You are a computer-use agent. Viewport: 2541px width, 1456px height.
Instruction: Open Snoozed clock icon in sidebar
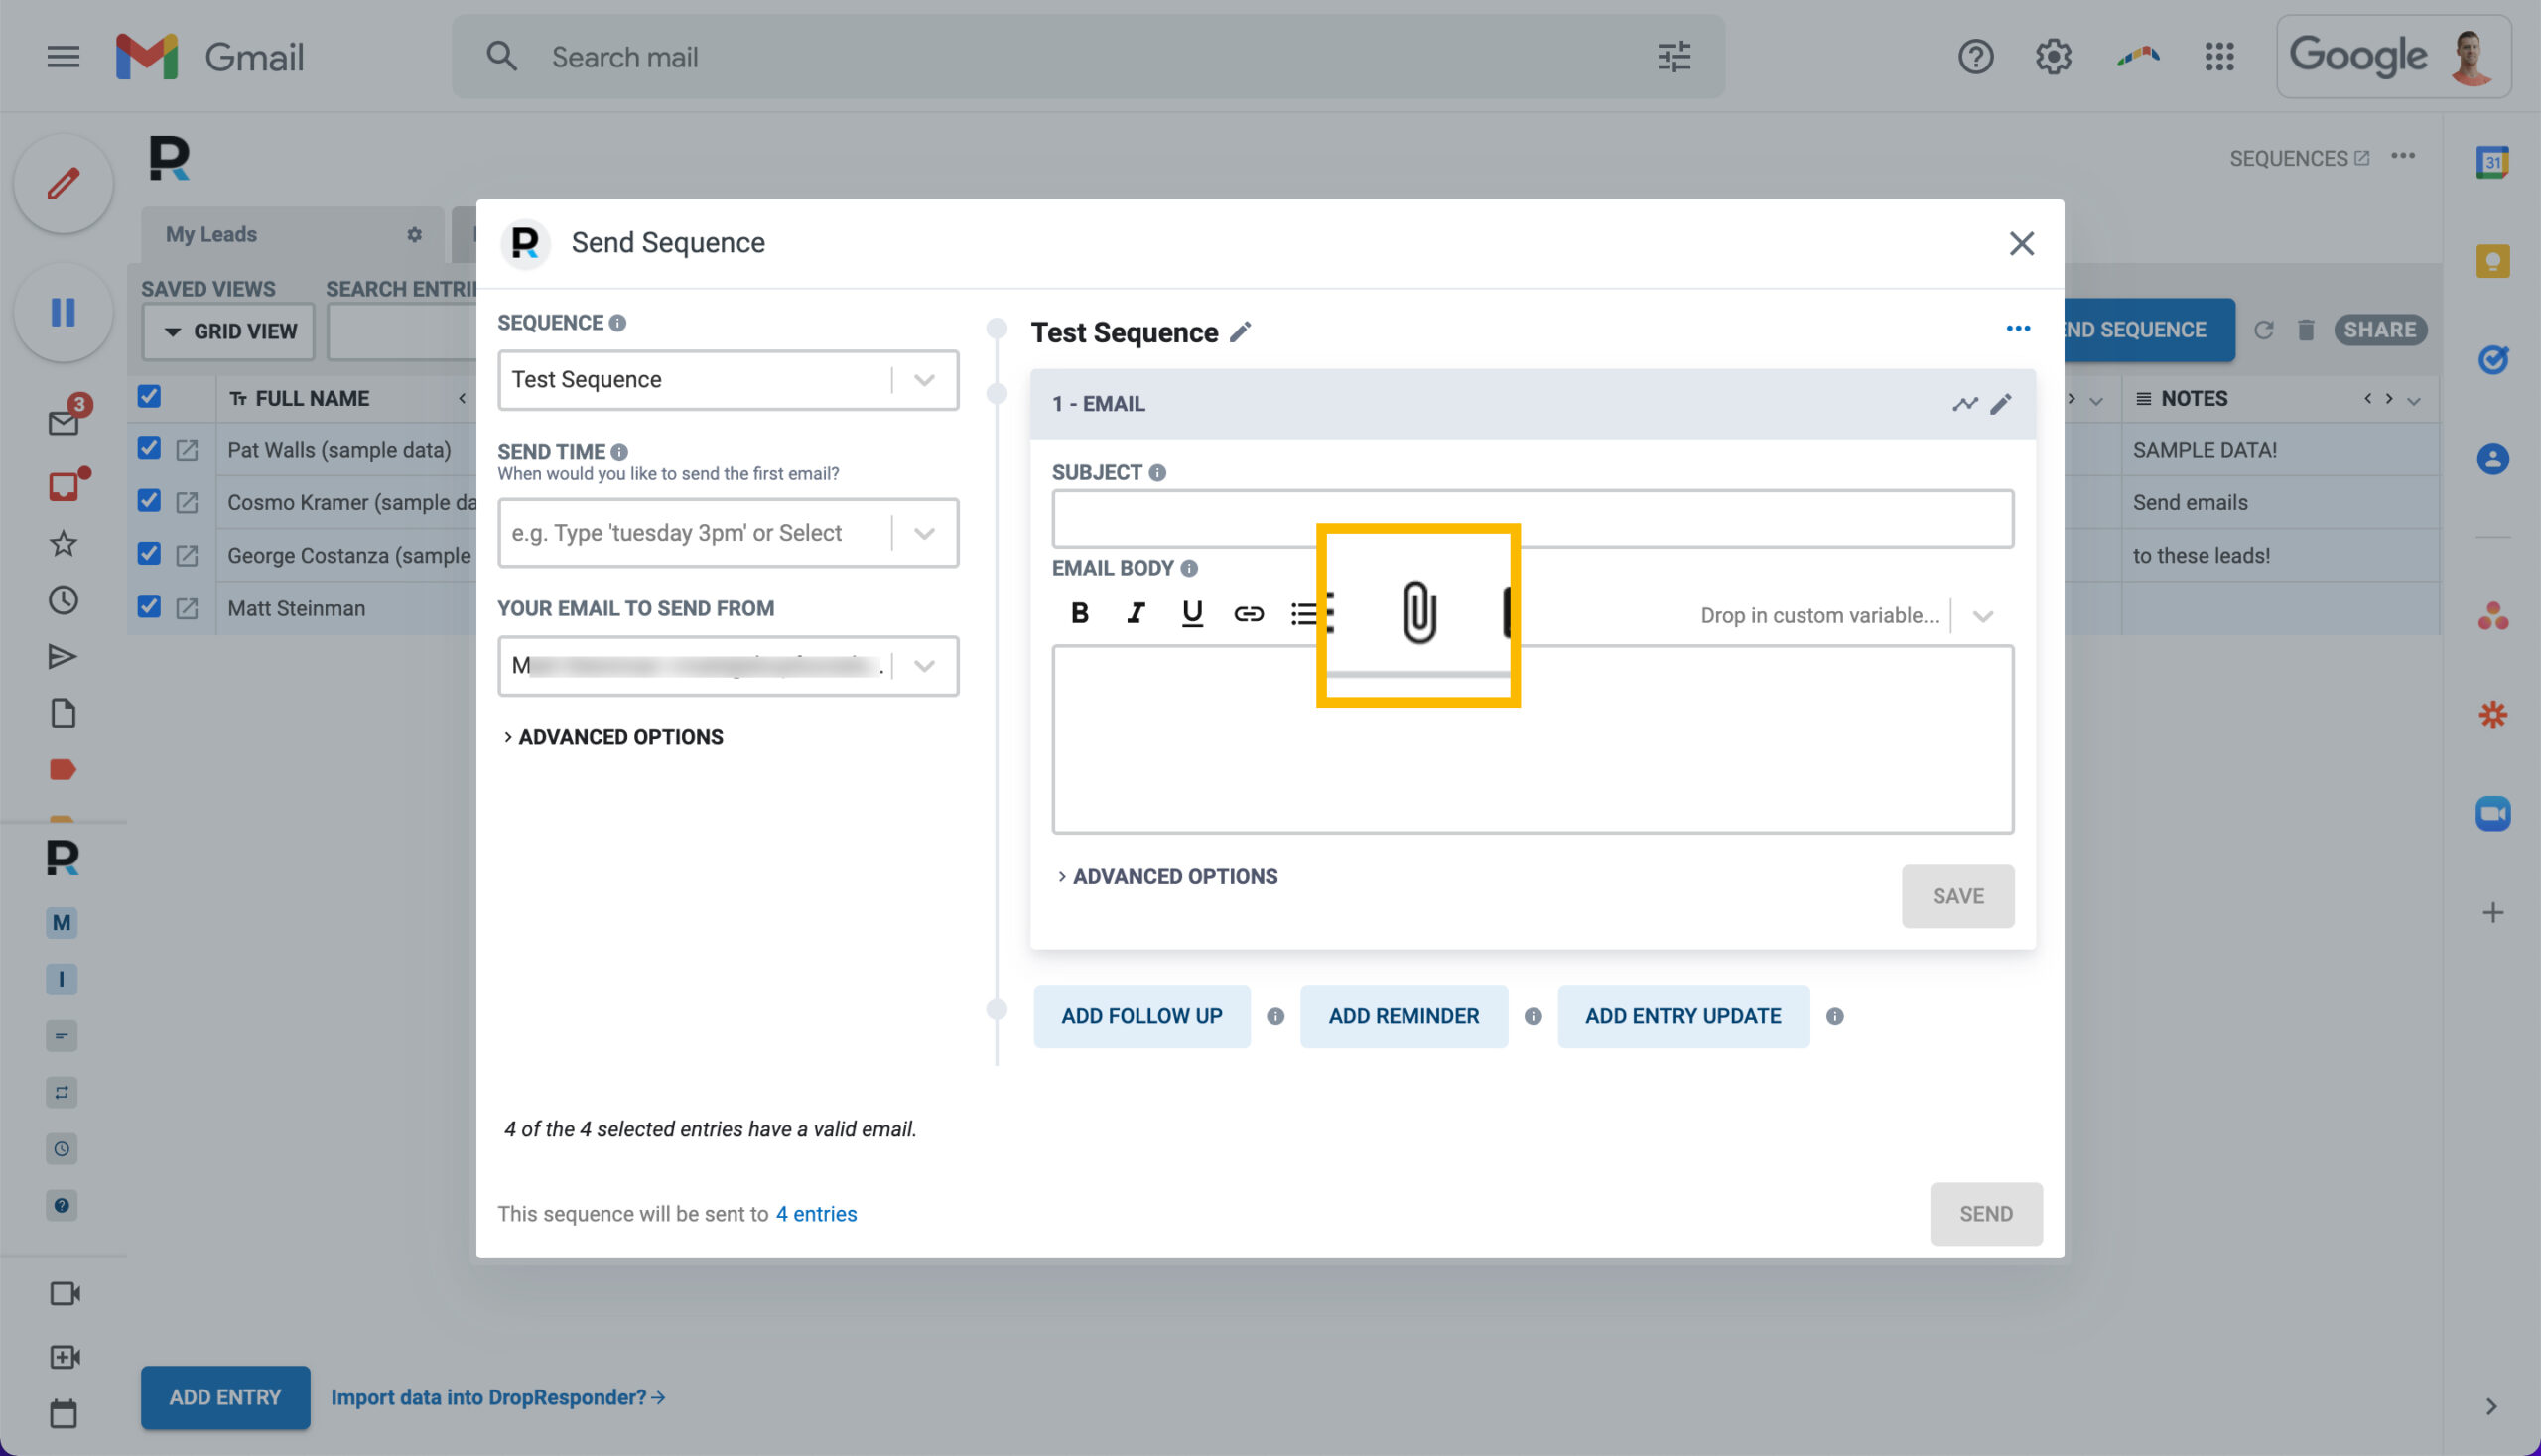63,600
